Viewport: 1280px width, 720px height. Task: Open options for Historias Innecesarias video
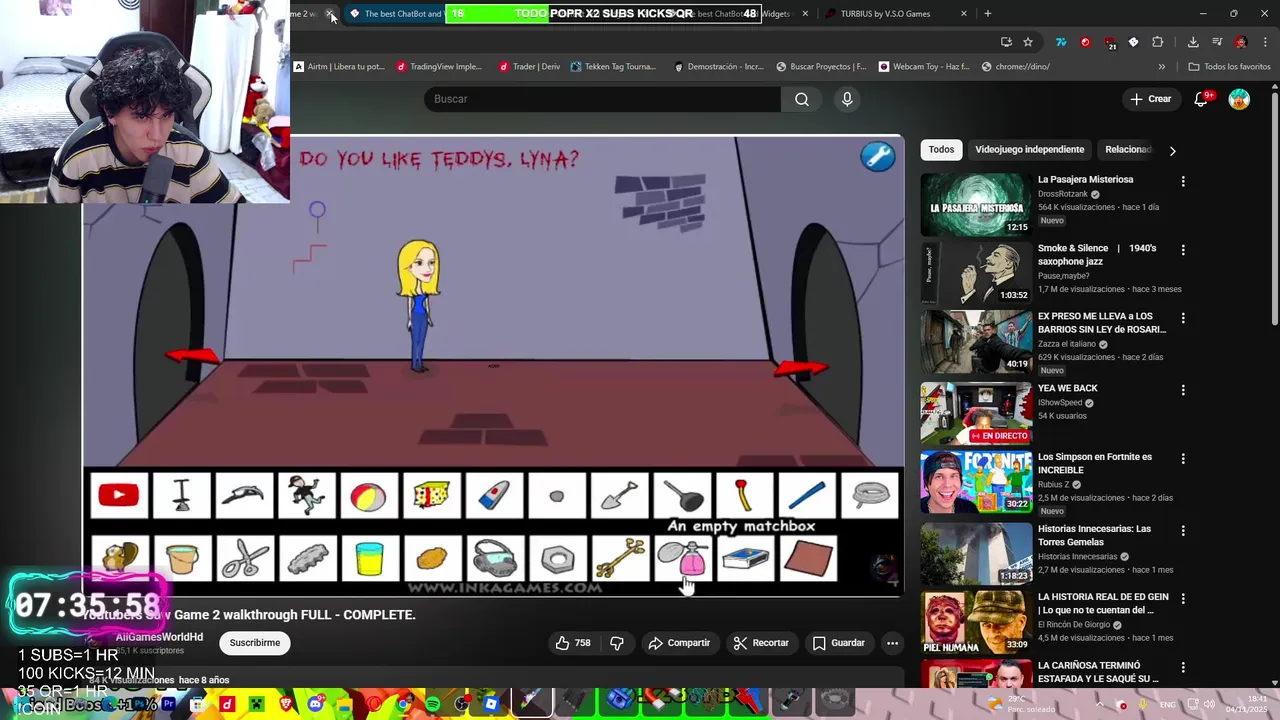1183,531
